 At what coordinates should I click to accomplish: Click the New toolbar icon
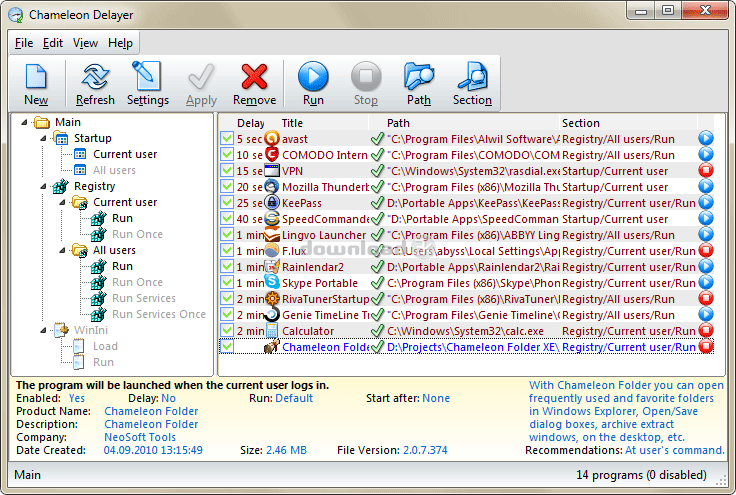point(36,76)
